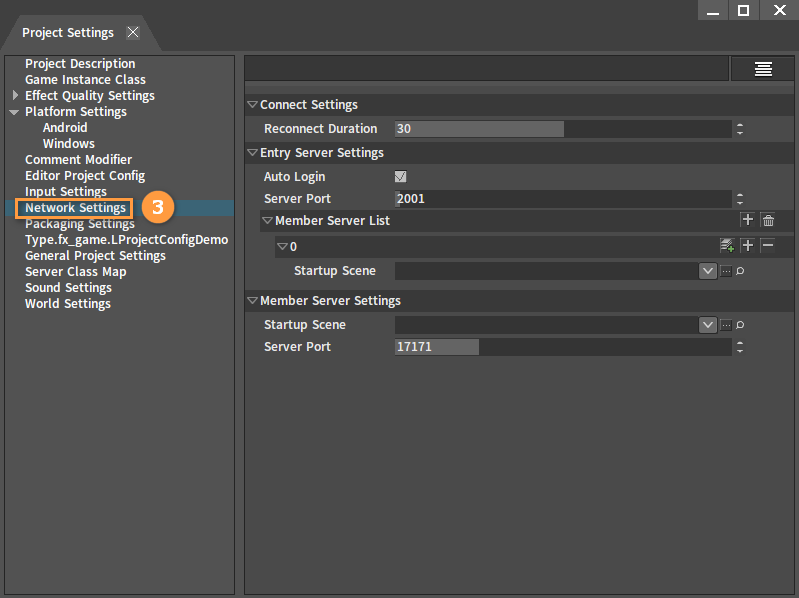Open Comment Modifier settings
This screenshot has width=799, height=598.
click(78, 159)
